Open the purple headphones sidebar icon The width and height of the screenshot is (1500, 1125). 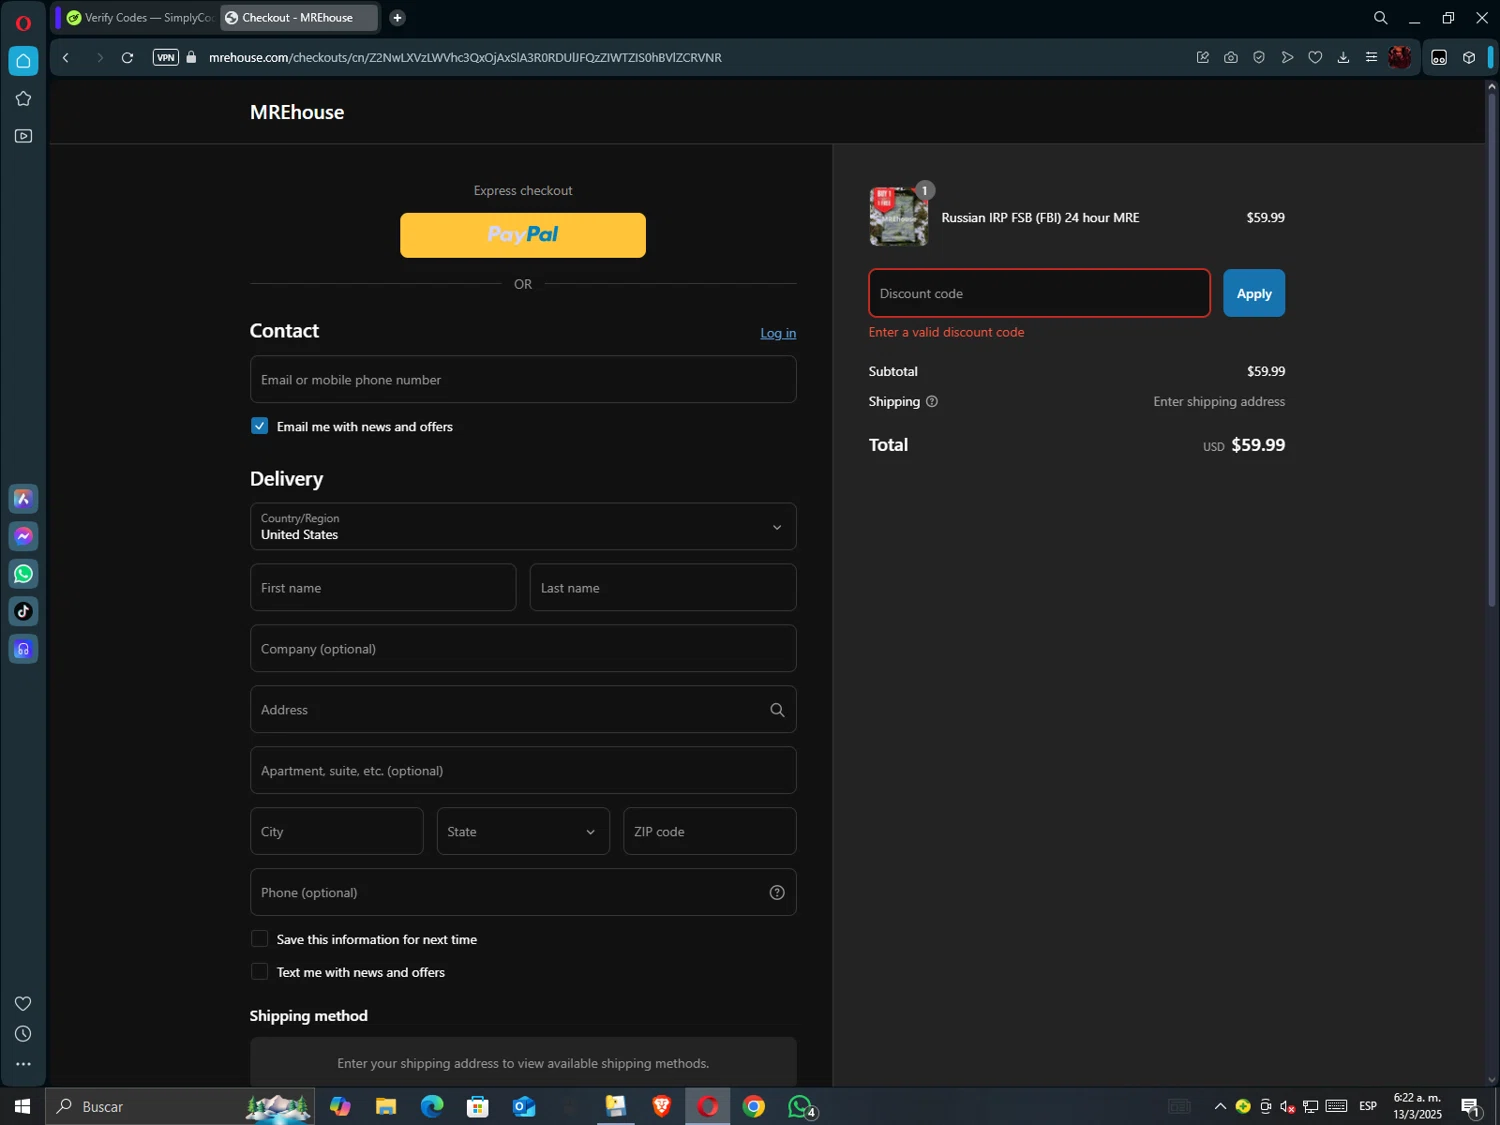coord(23,649)
